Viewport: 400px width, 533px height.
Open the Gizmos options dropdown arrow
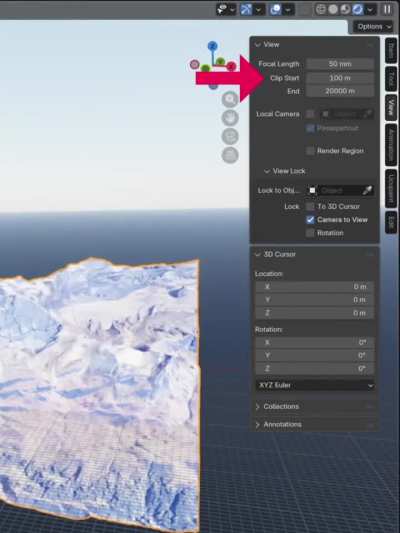tap(259, 10)
